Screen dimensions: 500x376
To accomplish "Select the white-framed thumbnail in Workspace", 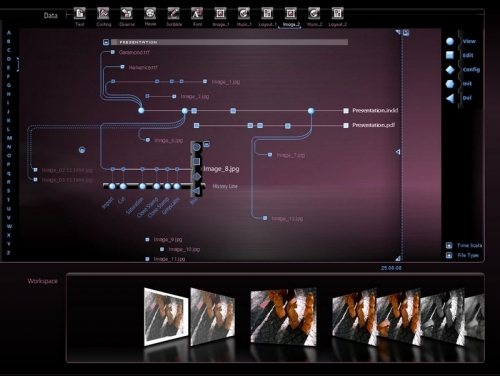I will click(x=166, y=317).
